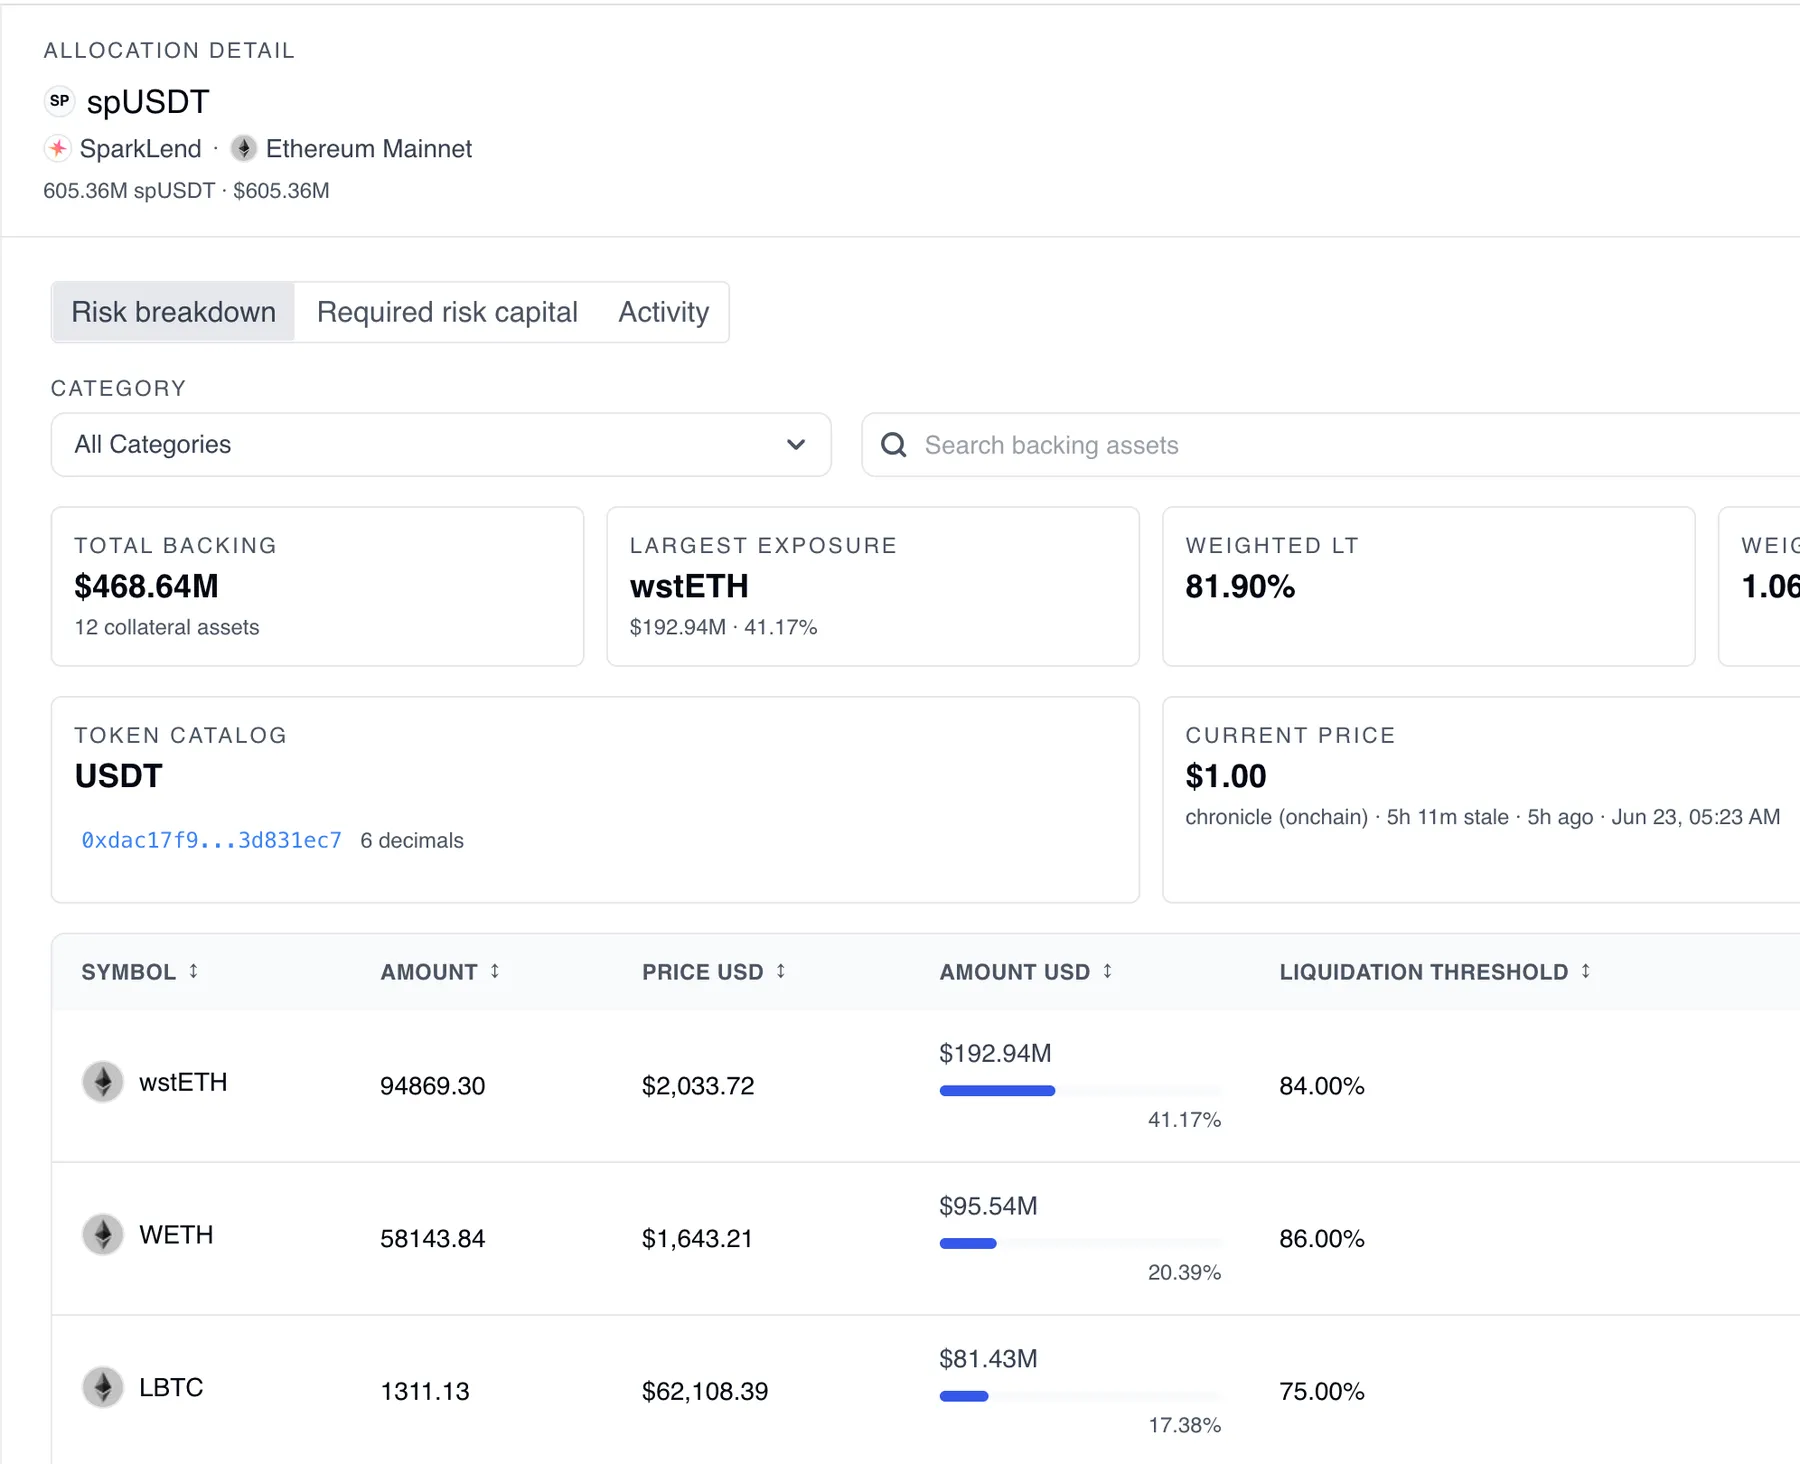
Task: Sort table by Amount arrow icon
Action: [x=495, y=971]
